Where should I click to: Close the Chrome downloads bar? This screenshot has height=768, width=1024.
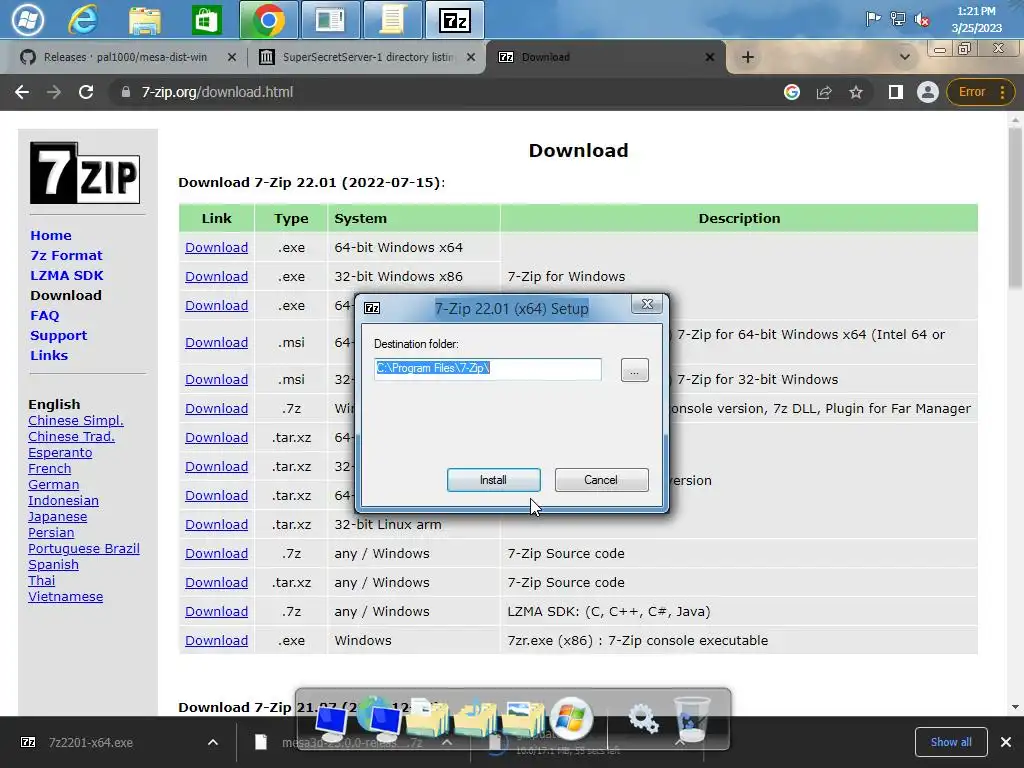coord(1006,742)
